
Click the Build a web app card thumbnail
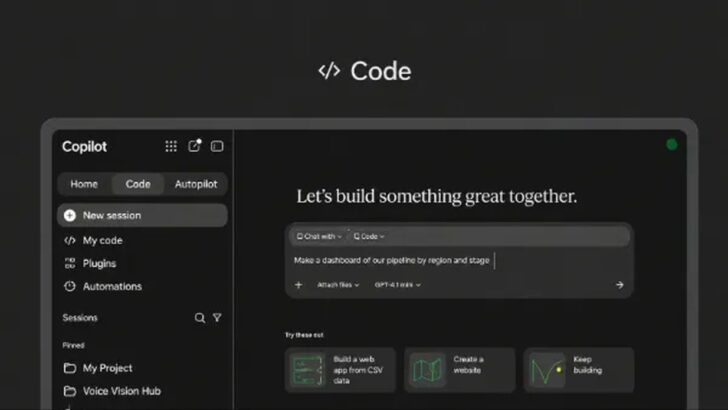(x=306, y=370)
